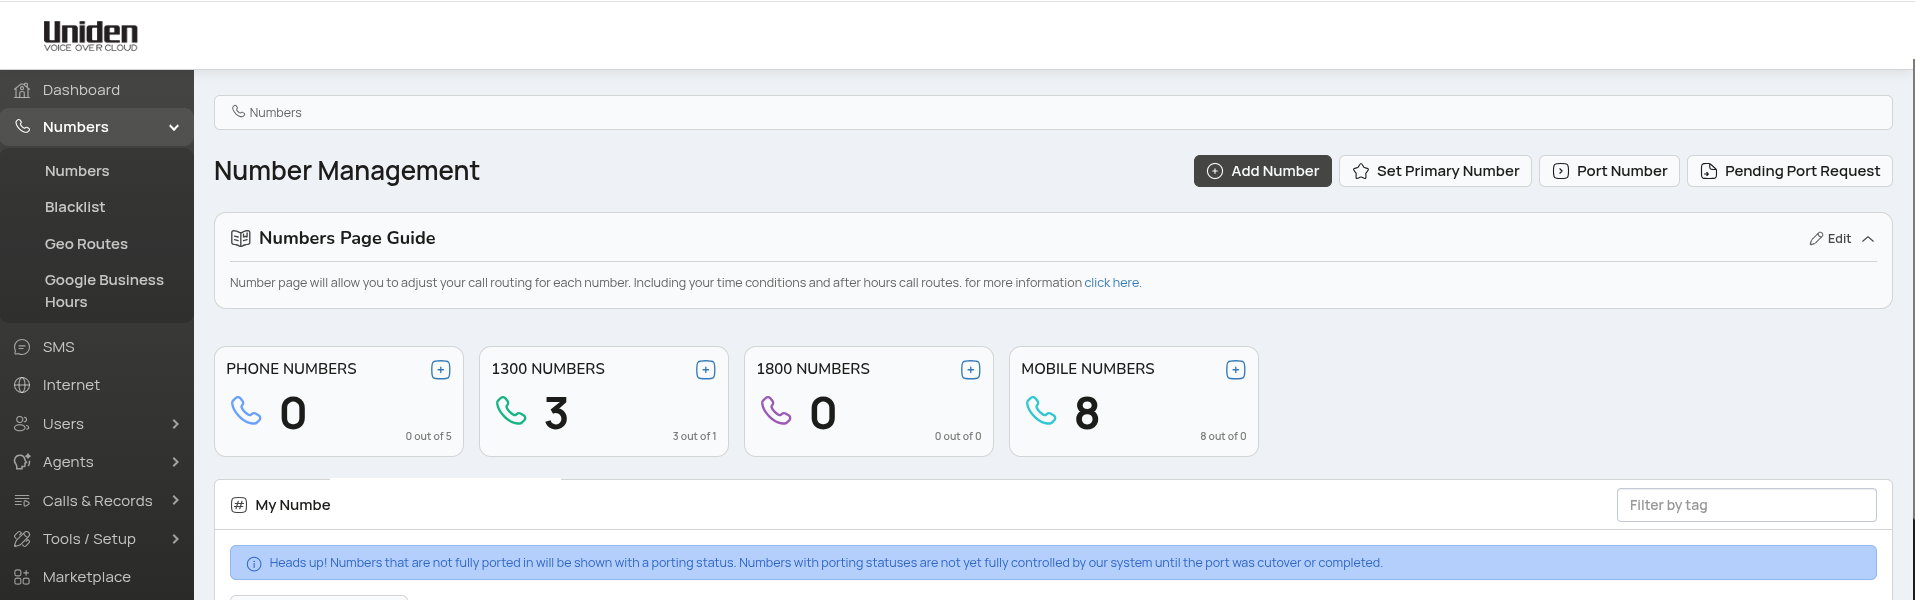Click the Numbers breadcrumb text
The image size is (1915, 600).
click(x=275, y=113)
